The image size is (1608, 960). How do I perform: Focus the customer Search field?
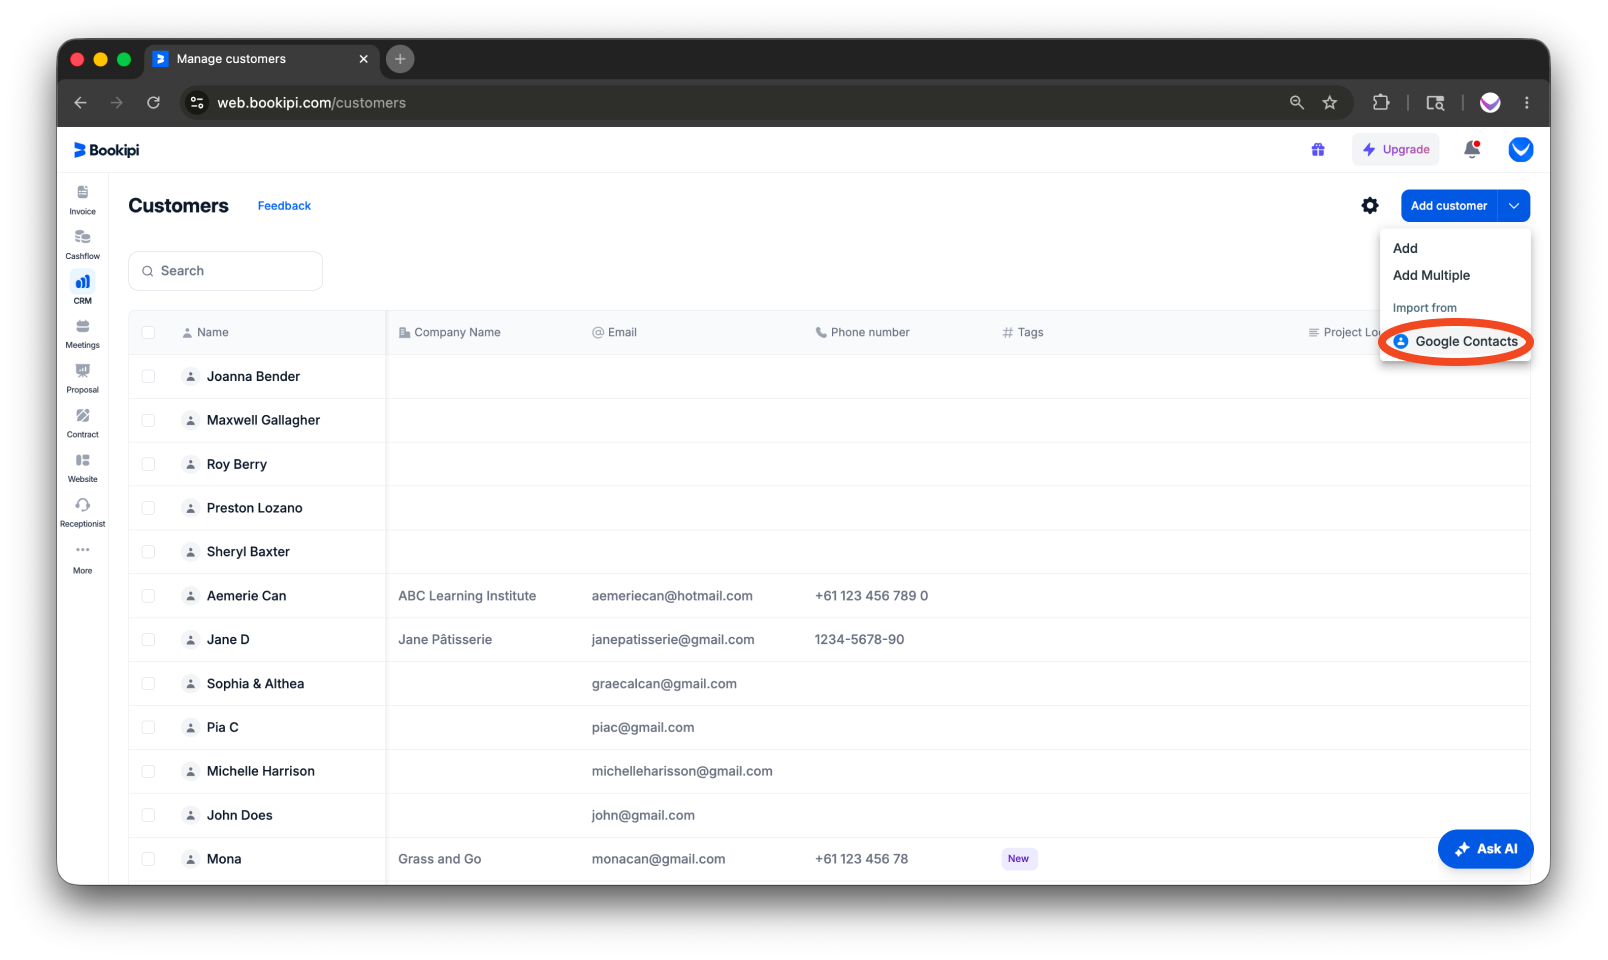226,271
